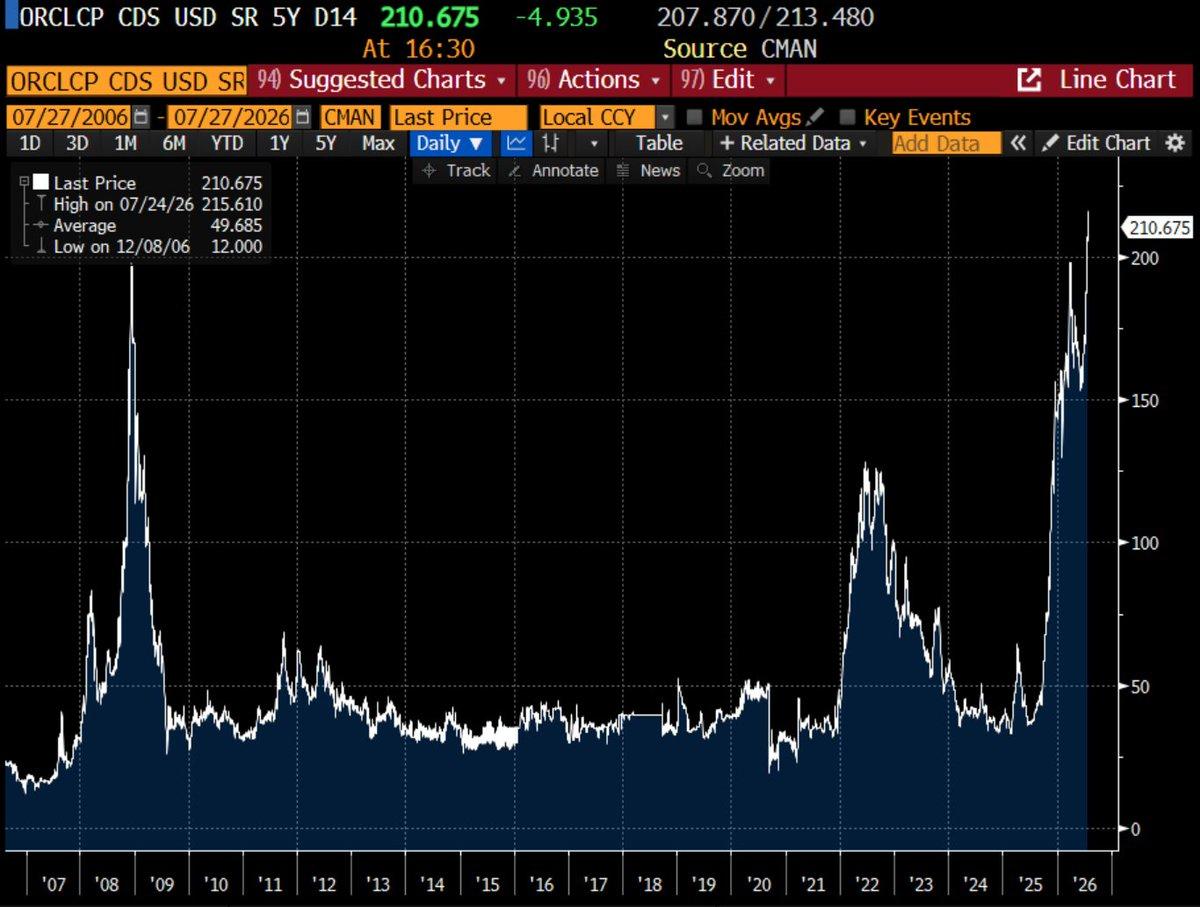Image resolution: width=1200 pixels, height=907 pixels.
Task: Open the Actions menu
Action: (594, 80)
